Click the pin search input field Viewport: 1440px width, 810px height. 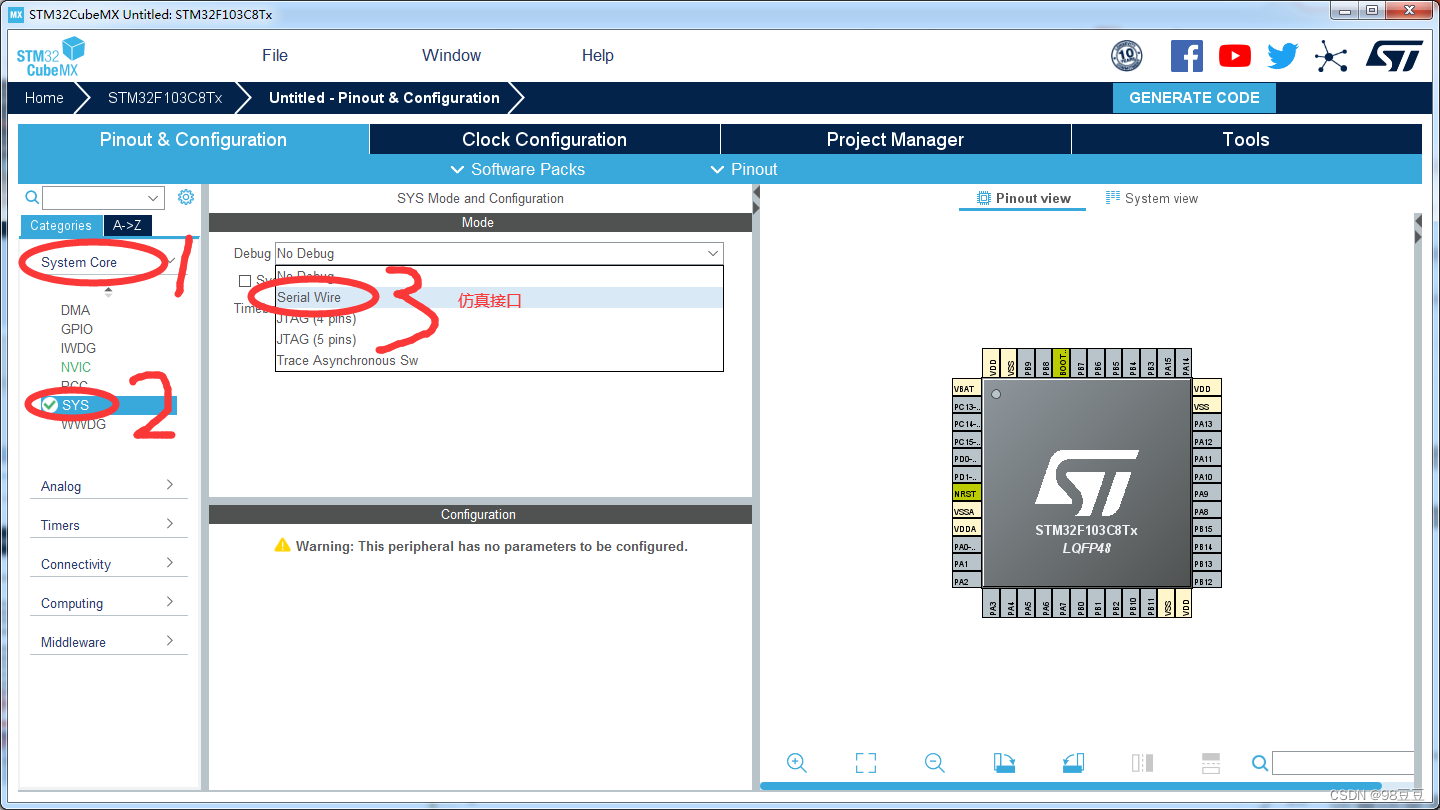pos(1343,763)
